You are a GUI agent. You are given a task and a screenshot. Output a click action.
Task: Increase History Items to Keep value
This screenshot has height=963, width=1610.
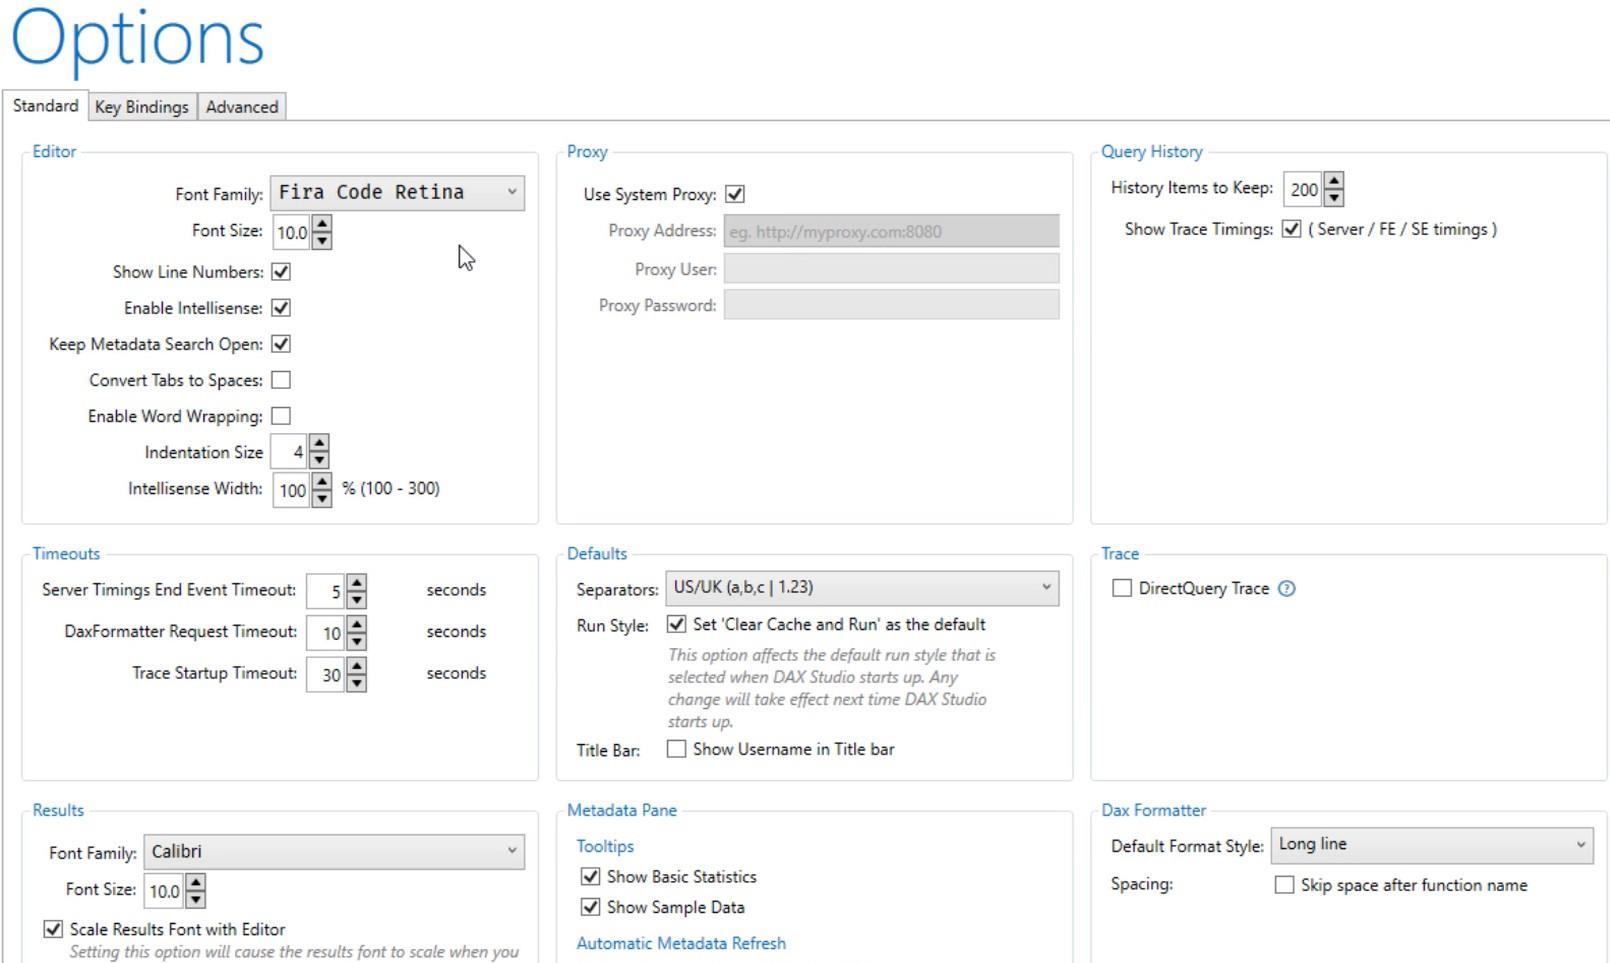pos(1334,180)
